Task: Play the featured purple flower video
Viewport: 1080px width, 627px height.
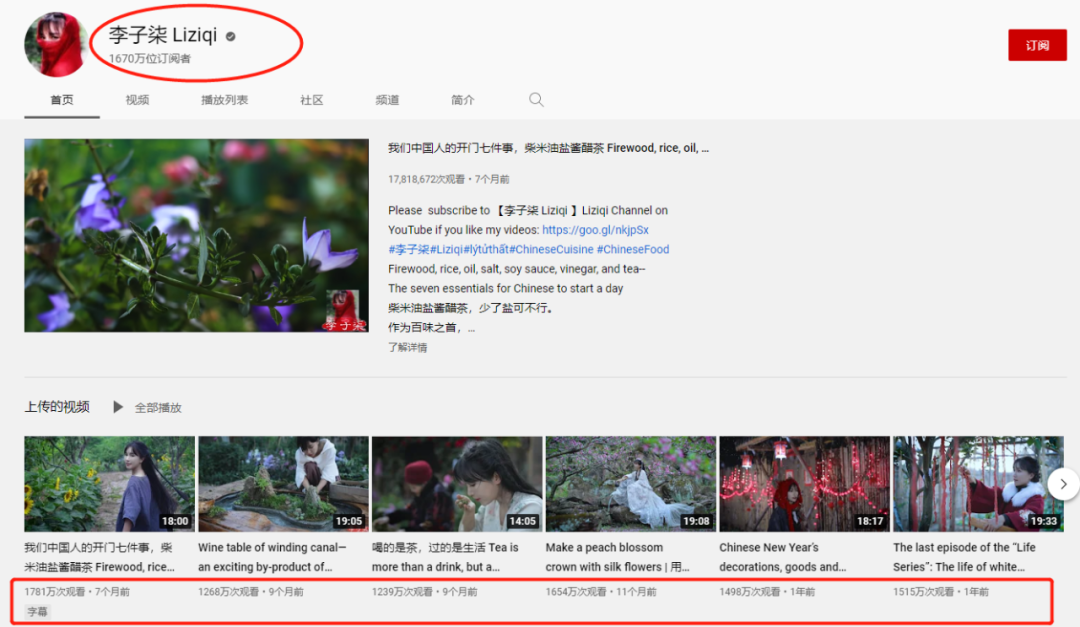Action: [196, 236]
